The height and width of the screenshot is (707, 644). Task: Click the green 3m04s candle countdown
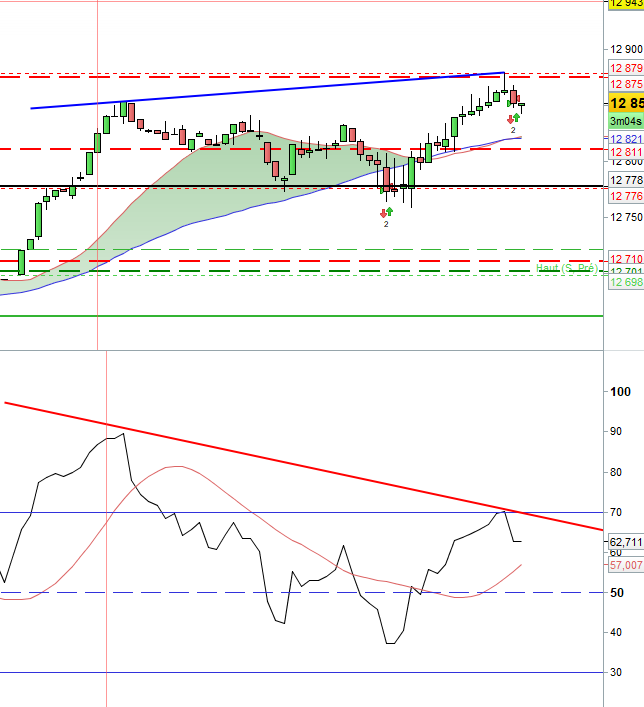[626, 121]
